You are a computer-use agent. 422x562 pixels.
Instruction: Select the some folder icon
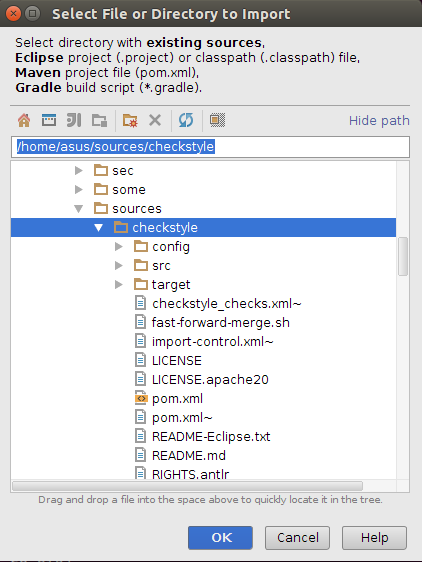(101, 189)
